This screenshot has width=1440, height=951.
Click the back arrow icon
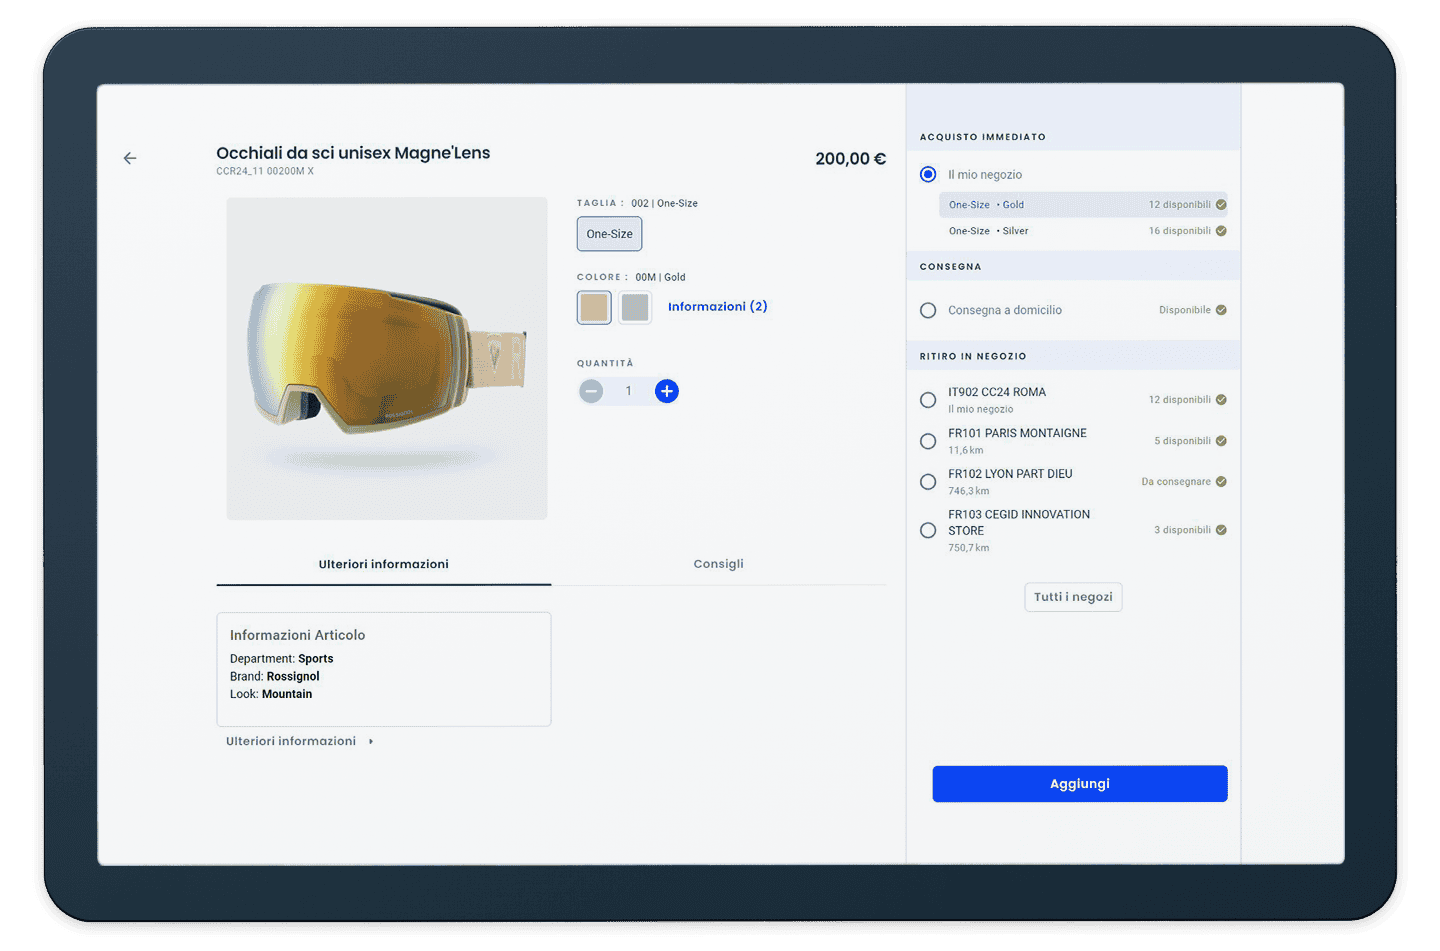[130, 158]
